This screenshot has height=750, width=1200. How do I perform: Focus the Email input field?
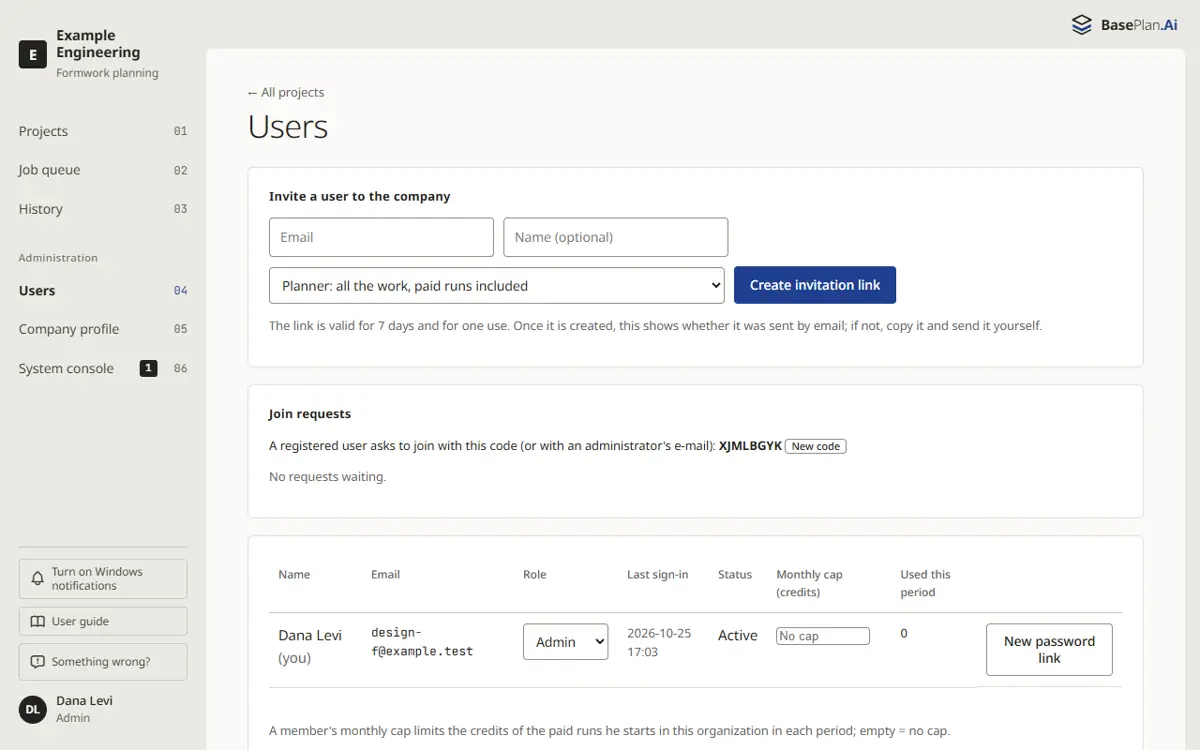[381, 237]
